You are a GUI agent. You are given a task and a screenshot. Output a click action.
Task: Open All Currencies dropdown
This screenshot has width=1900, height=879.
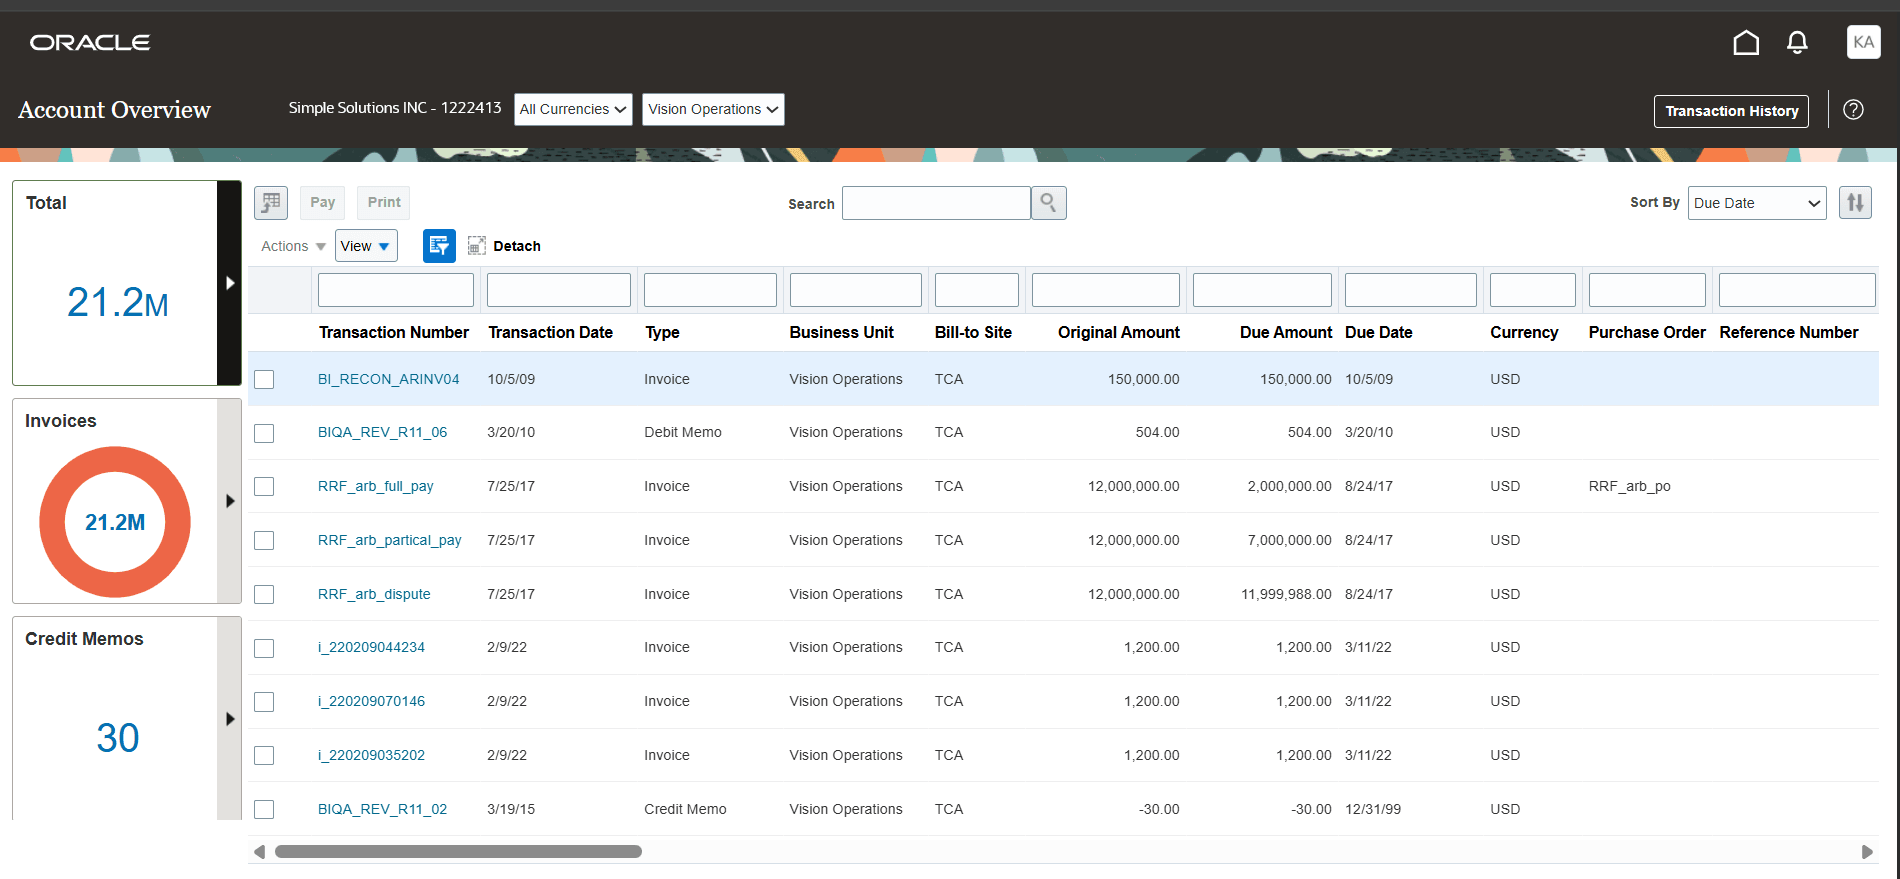(x=573, y=109)
